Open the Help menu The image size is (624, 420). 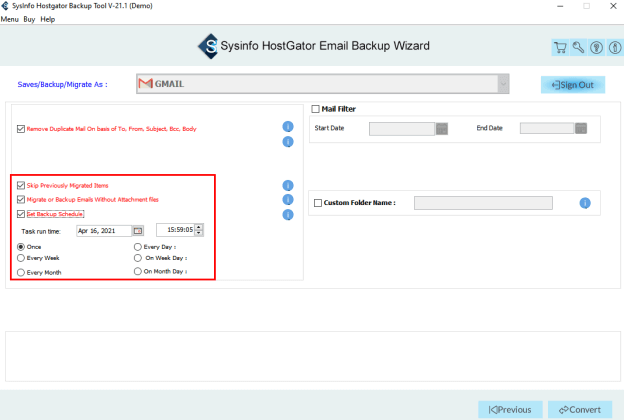[x=48, y=19]
